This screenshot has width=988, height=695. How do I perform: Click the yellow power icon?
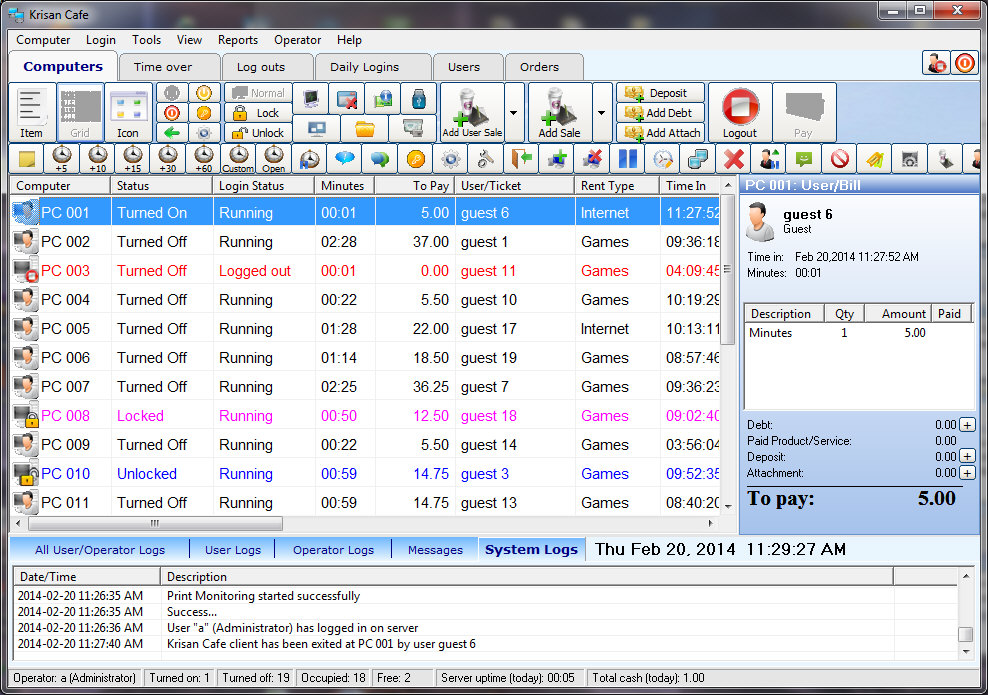coord(204,93)
